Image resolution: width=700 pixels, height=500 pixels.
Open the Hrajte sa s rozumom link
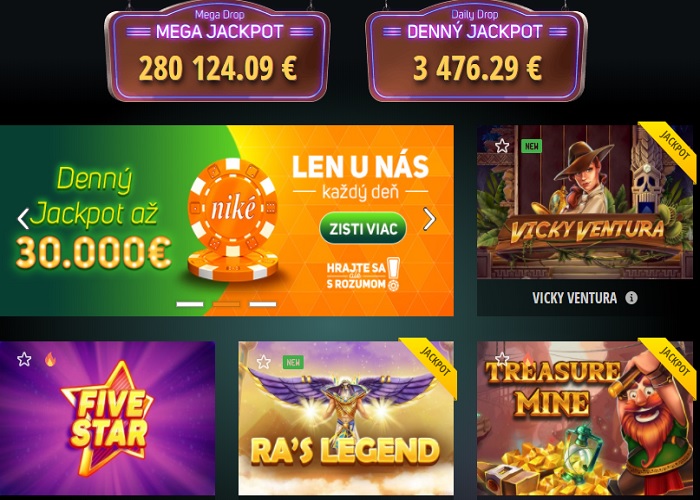coord(363,275)
